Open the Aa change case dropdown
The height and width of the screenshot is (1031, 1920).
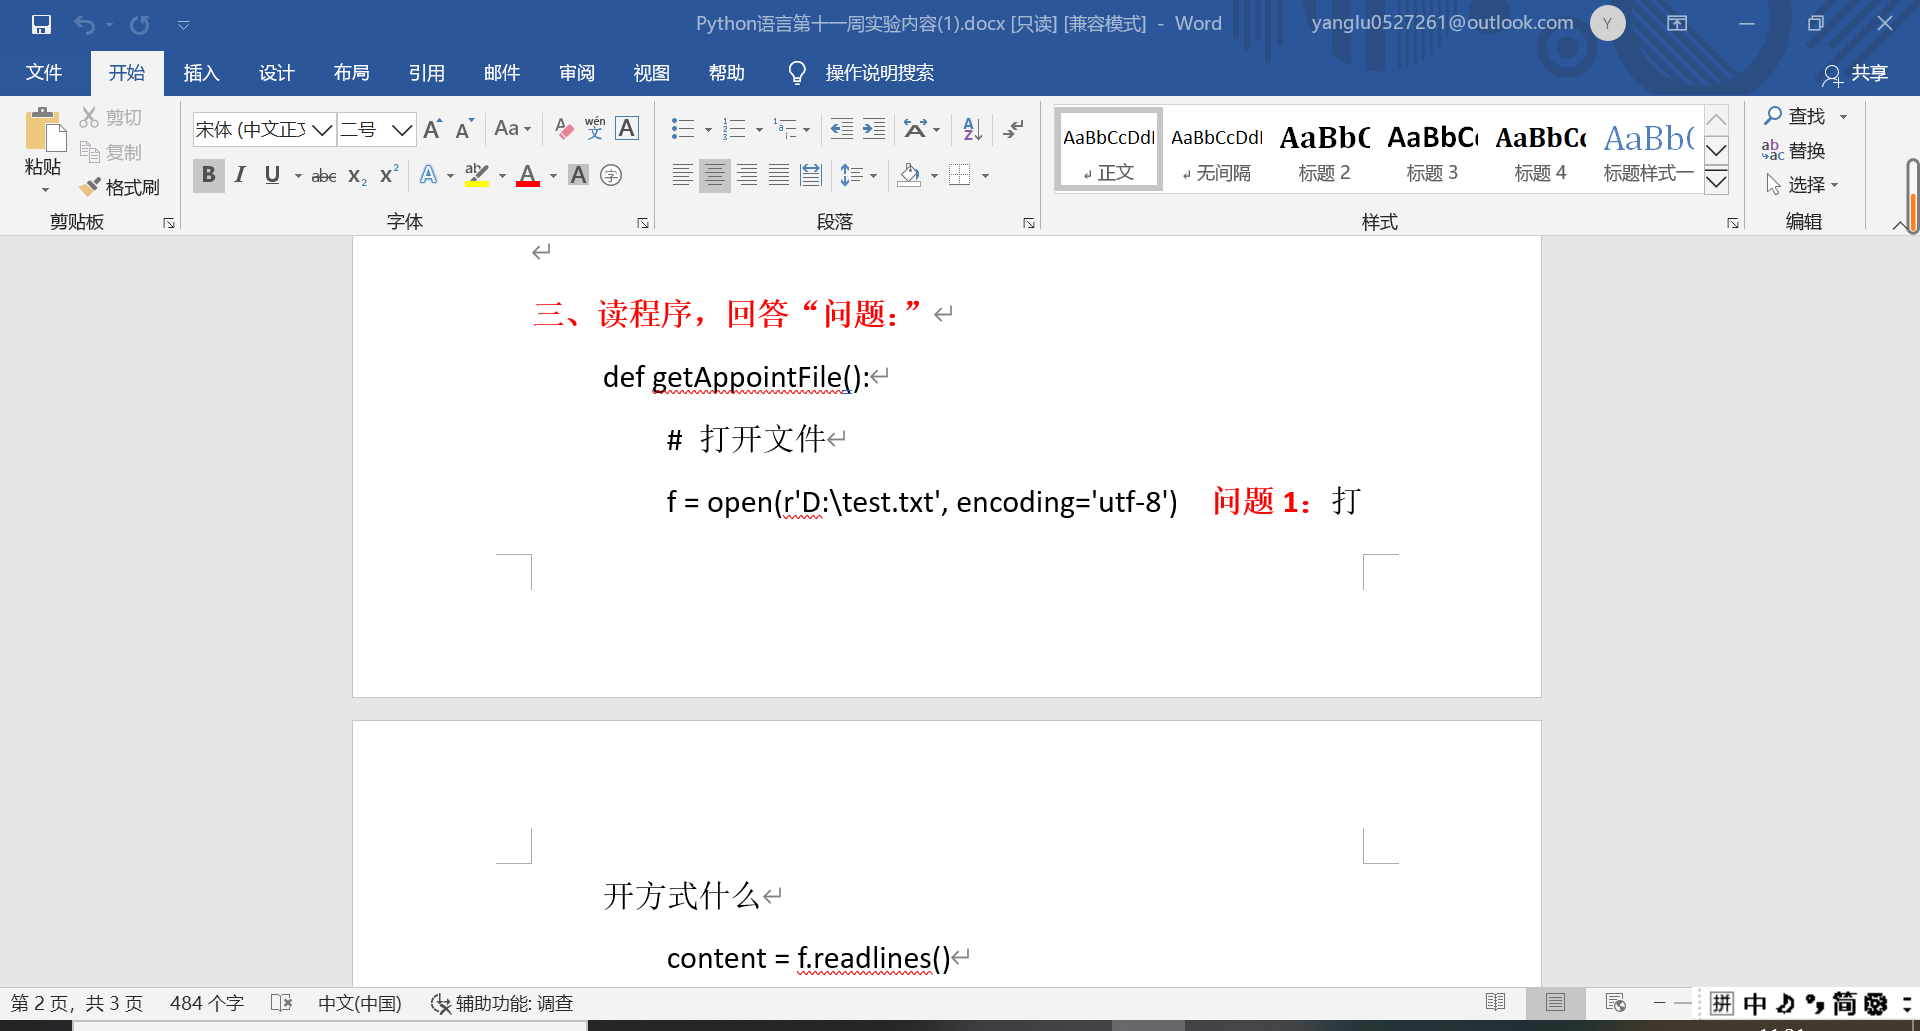[x=513, y=129]
